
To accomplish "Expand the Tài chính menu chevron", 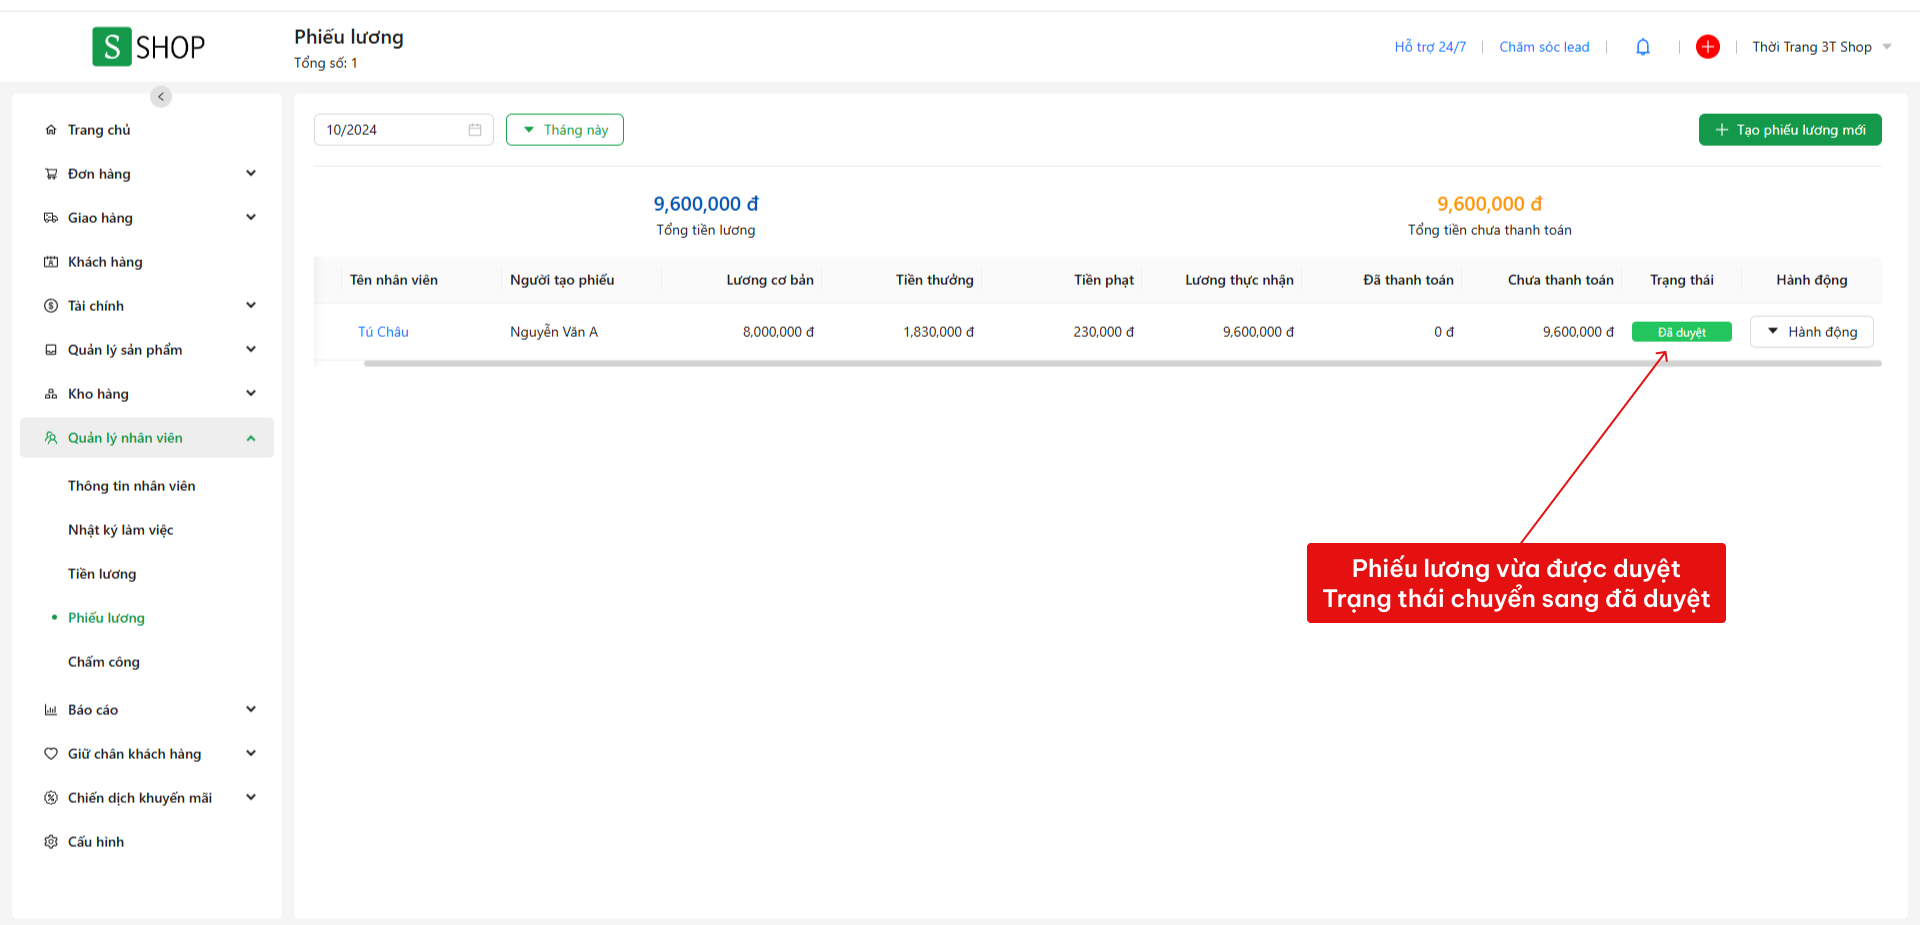I will (x=251, y=306).
